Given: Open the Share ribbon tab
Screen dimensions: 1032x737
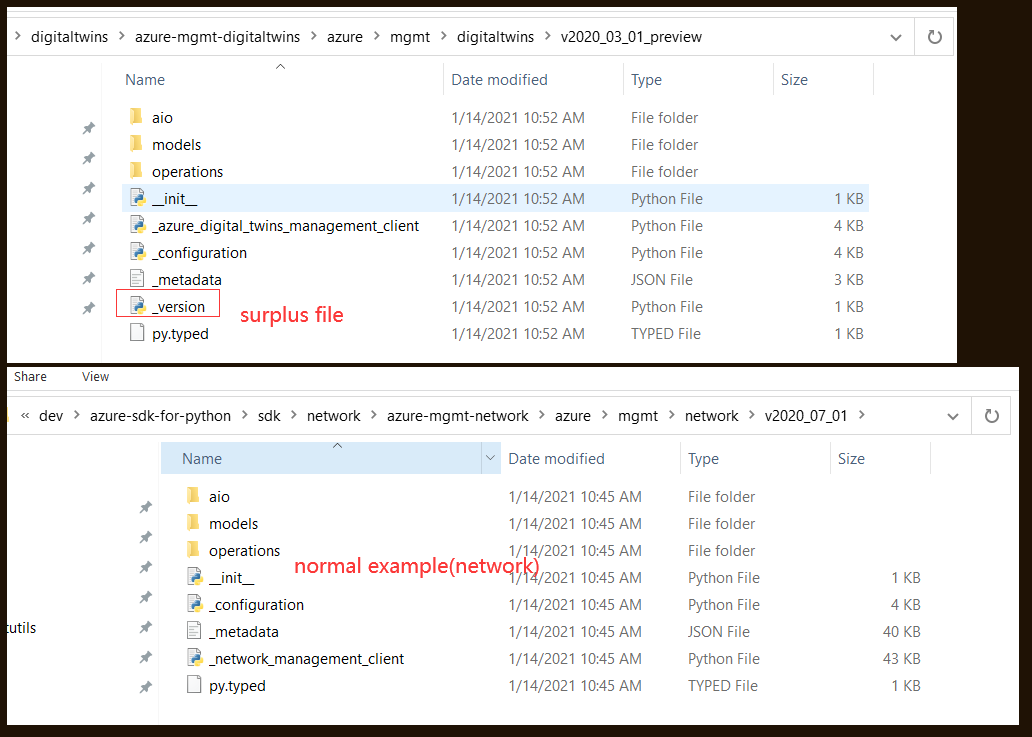Looking at the screenshot, I should click(30, 376).
